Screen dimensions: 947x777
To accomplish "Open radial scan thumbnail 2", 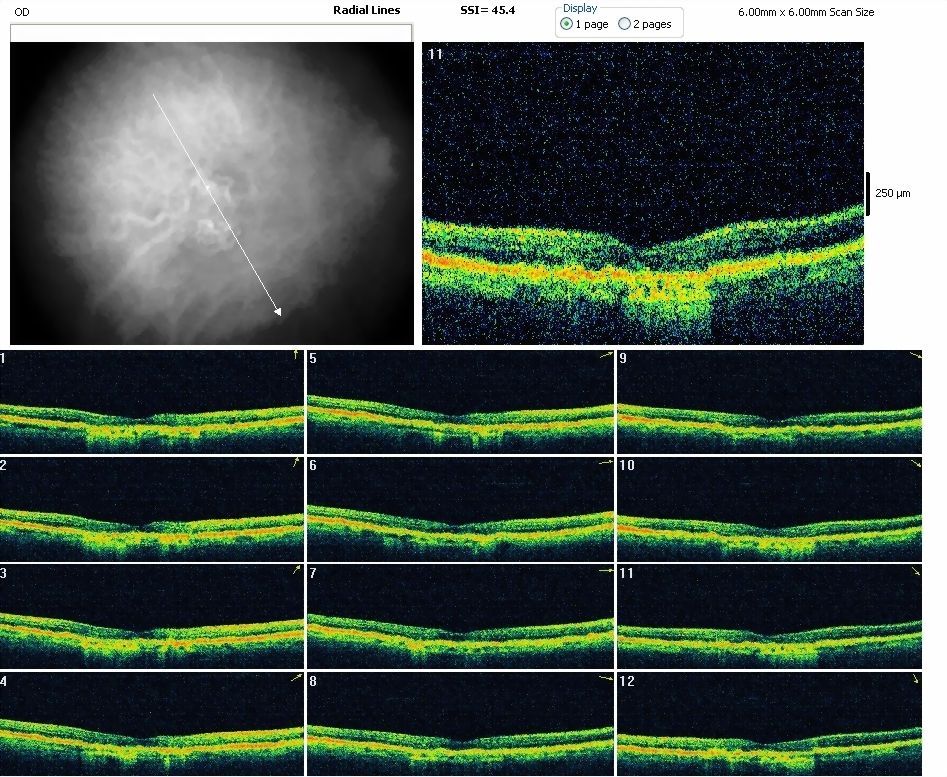I will pyautogui.click(x=151, y=509).
